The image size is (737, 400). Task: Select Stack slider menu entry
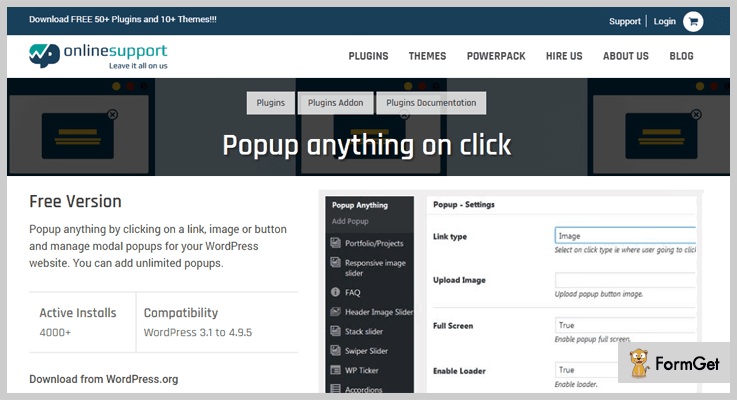(364, 331)
